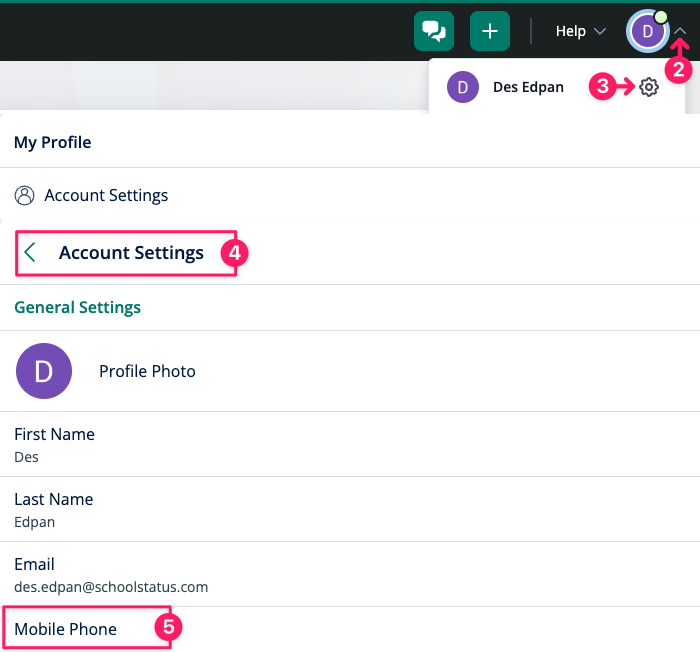This screenshot has width=700, height=652.
Task: Open the gear settings icon
Action: pyautogui.click(x=649, y=87)
